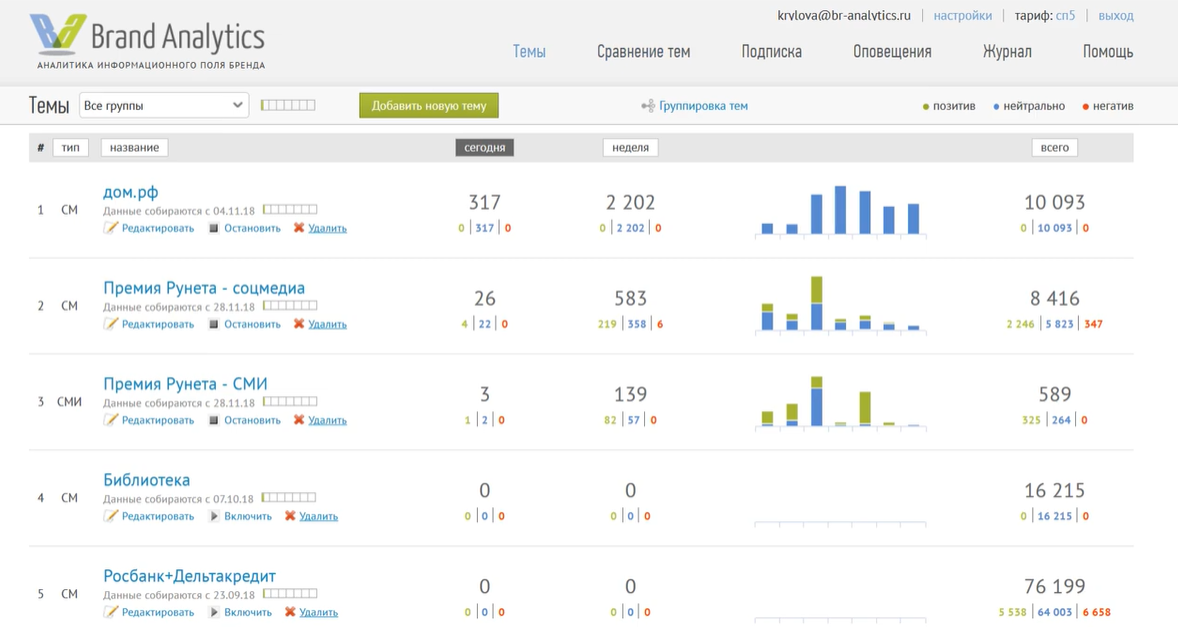Open the Все группы dropdown
Screen dimensions: 1178x627
point(164,105)
